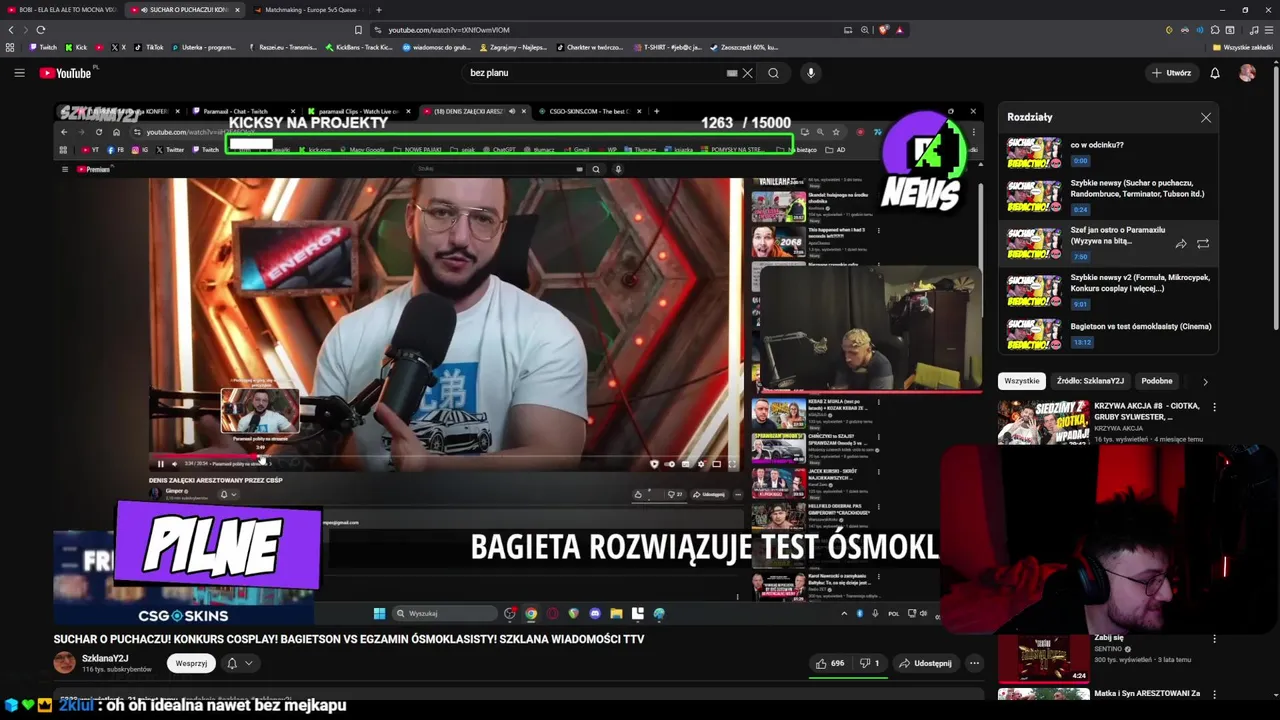The height and width of the screenshot is (720, 1280).
Task: Open options menu for 'Zabij się' video
Action: pyautogui.click(x=1214, y=638)
